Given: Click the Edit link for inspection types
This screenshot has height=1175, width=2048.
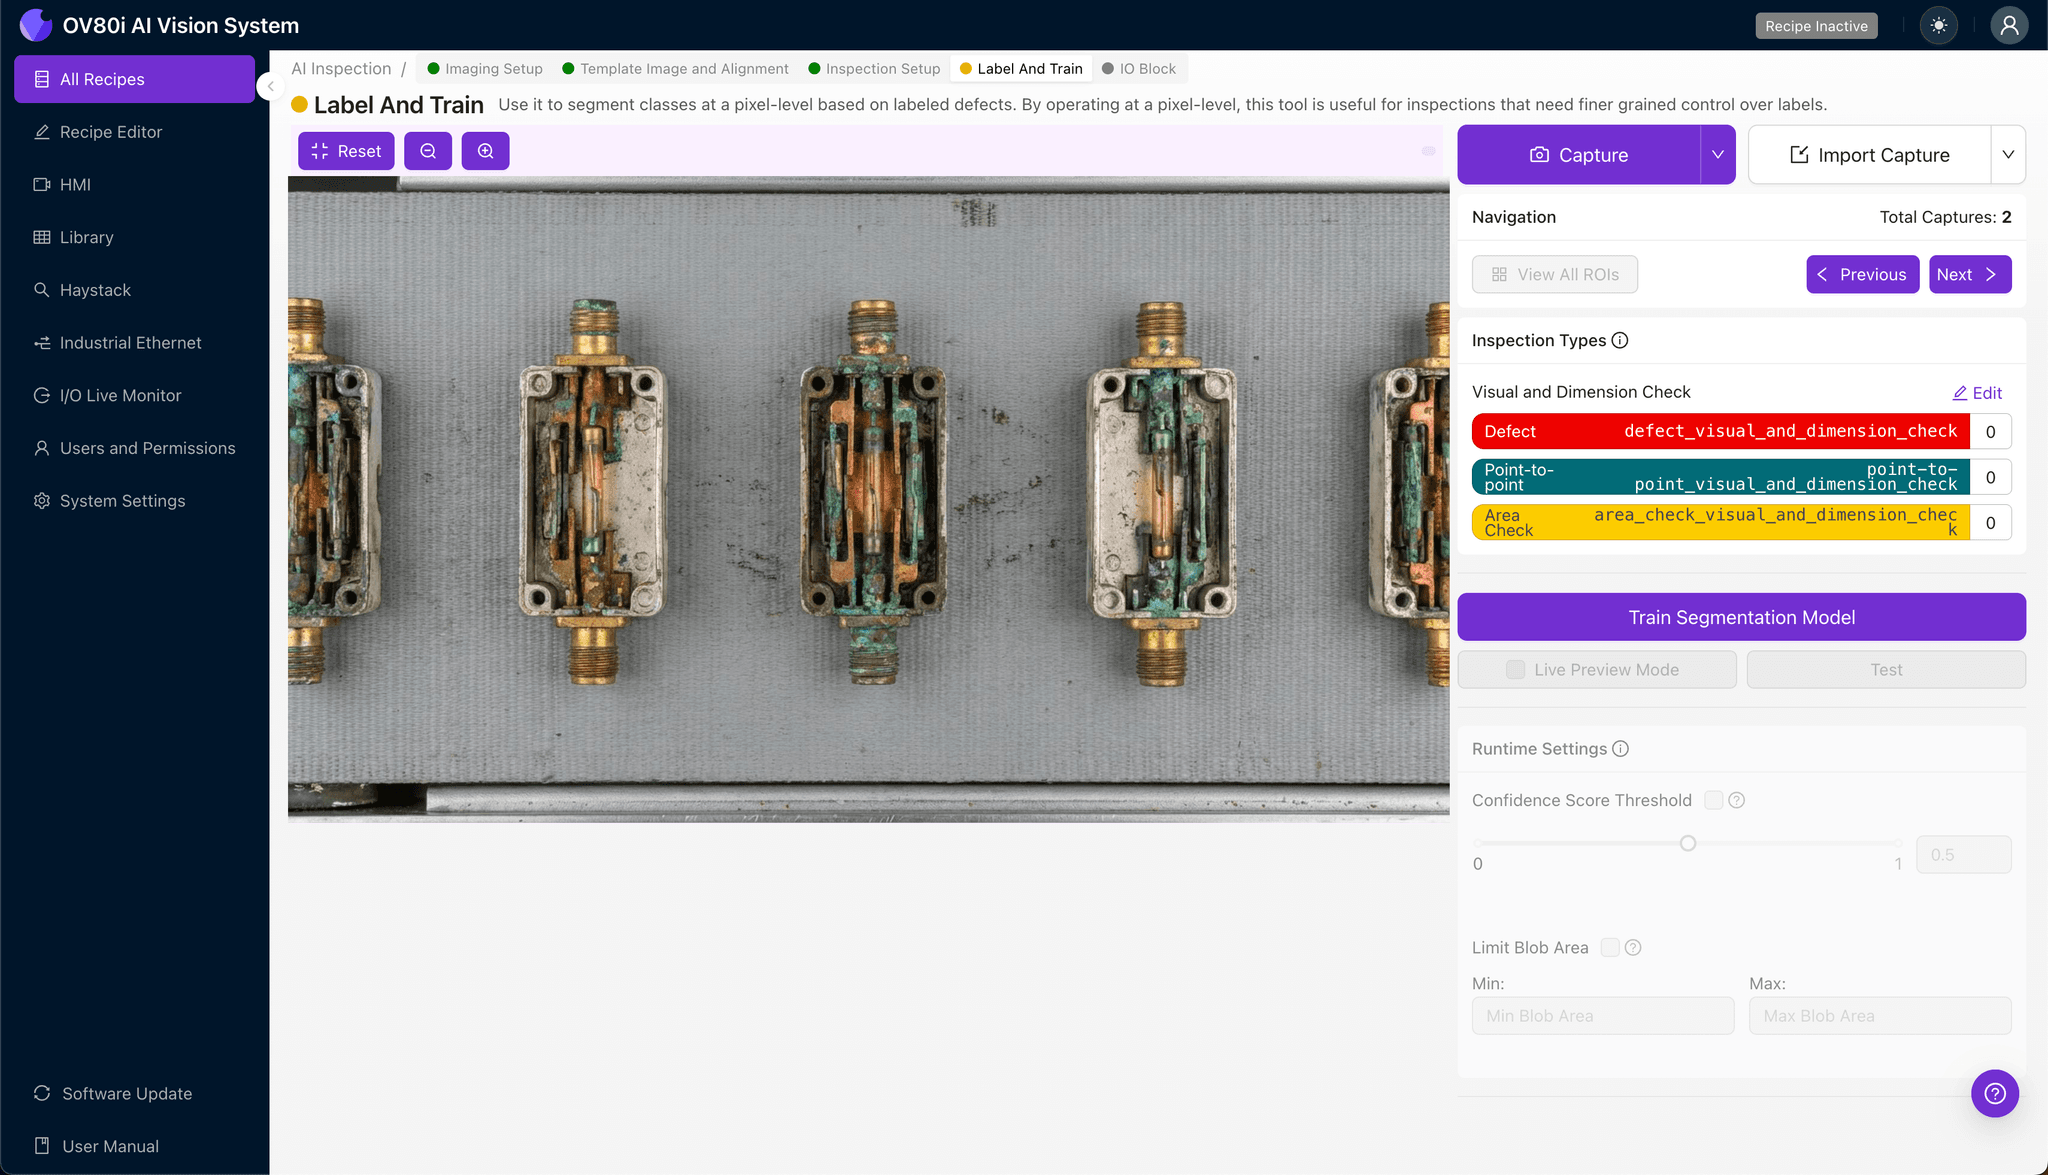Looking at the screenshot, I should tap(1977, 393).
